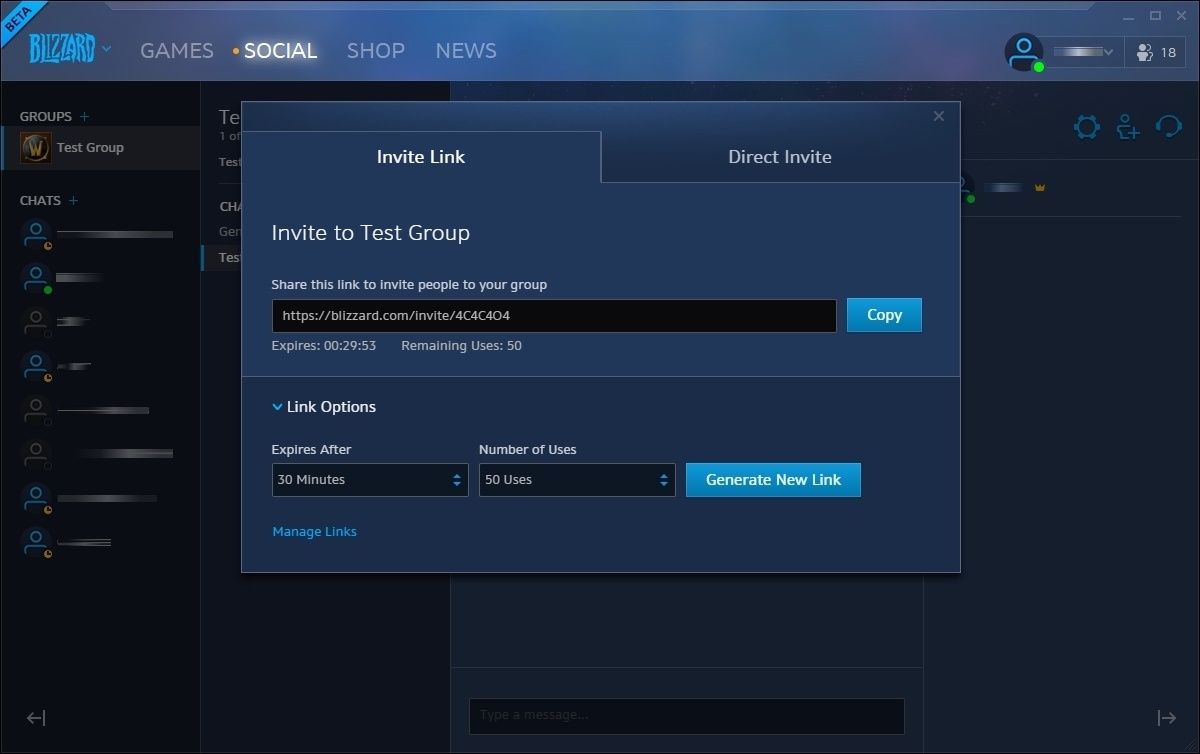1200x754 pixels.
Task: Click the Blizzard logo in header
Action: tap(62, 49)
